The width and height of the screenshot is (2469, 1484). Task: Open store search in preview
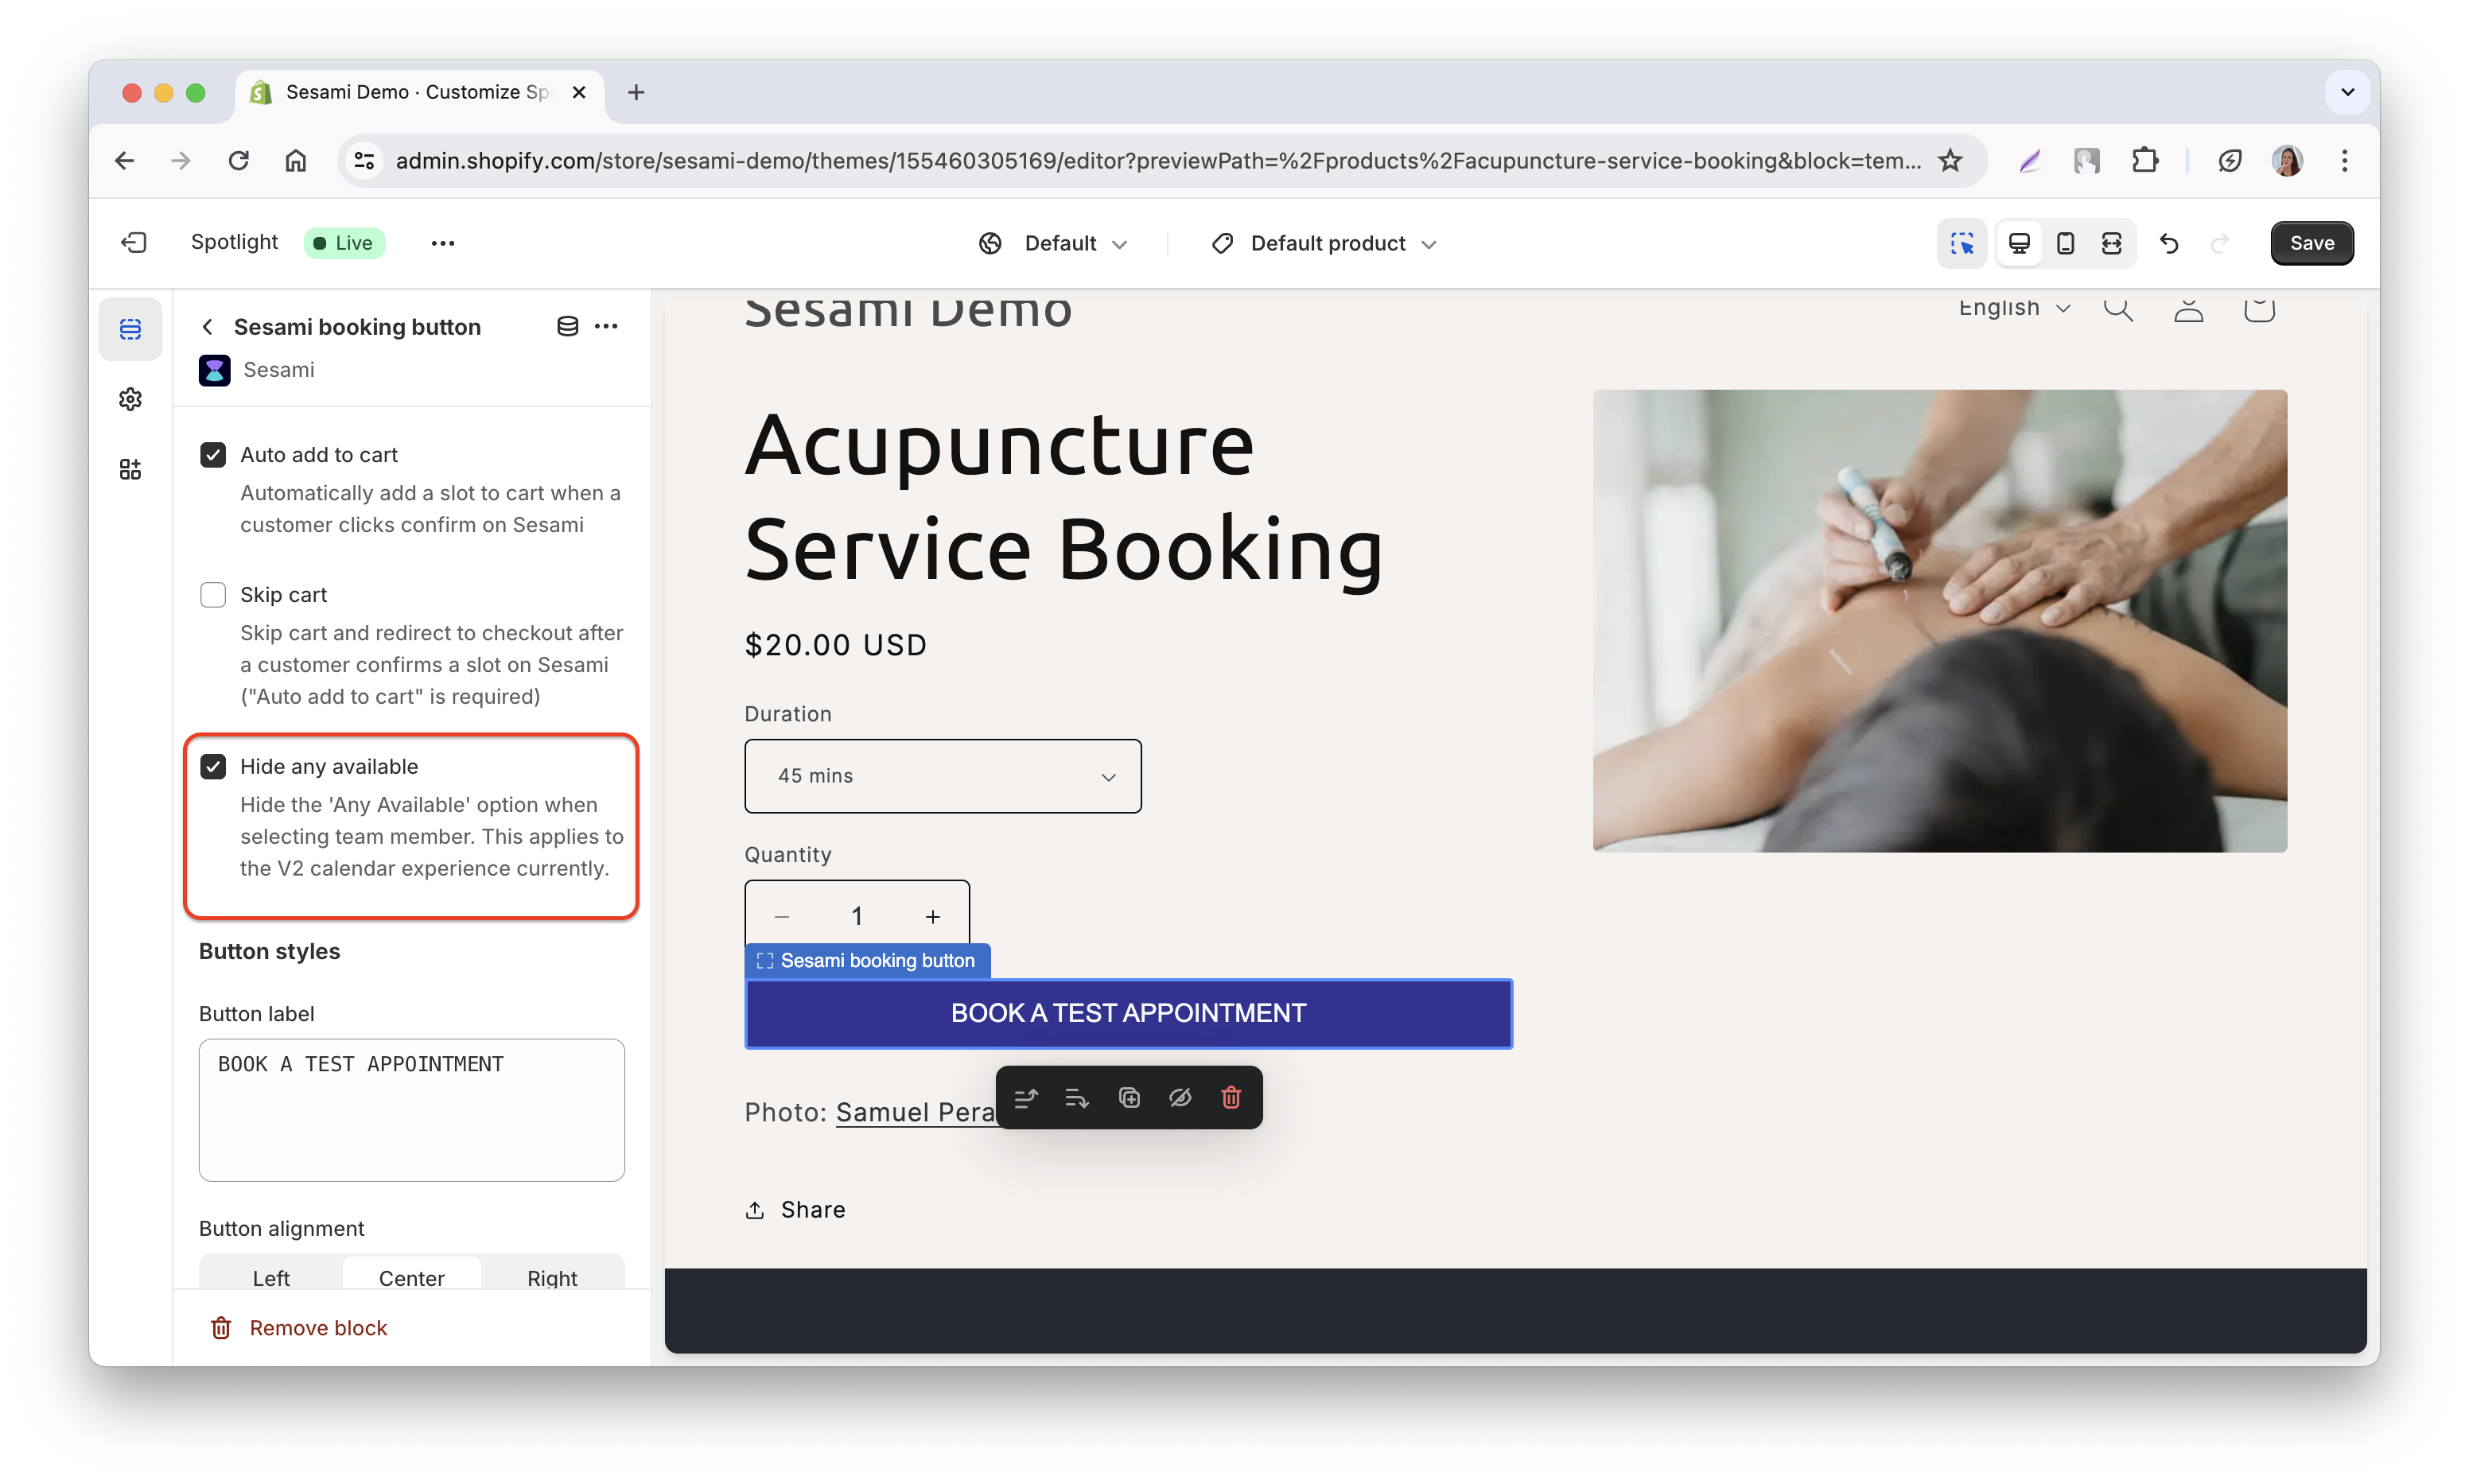pos(2118,308)
